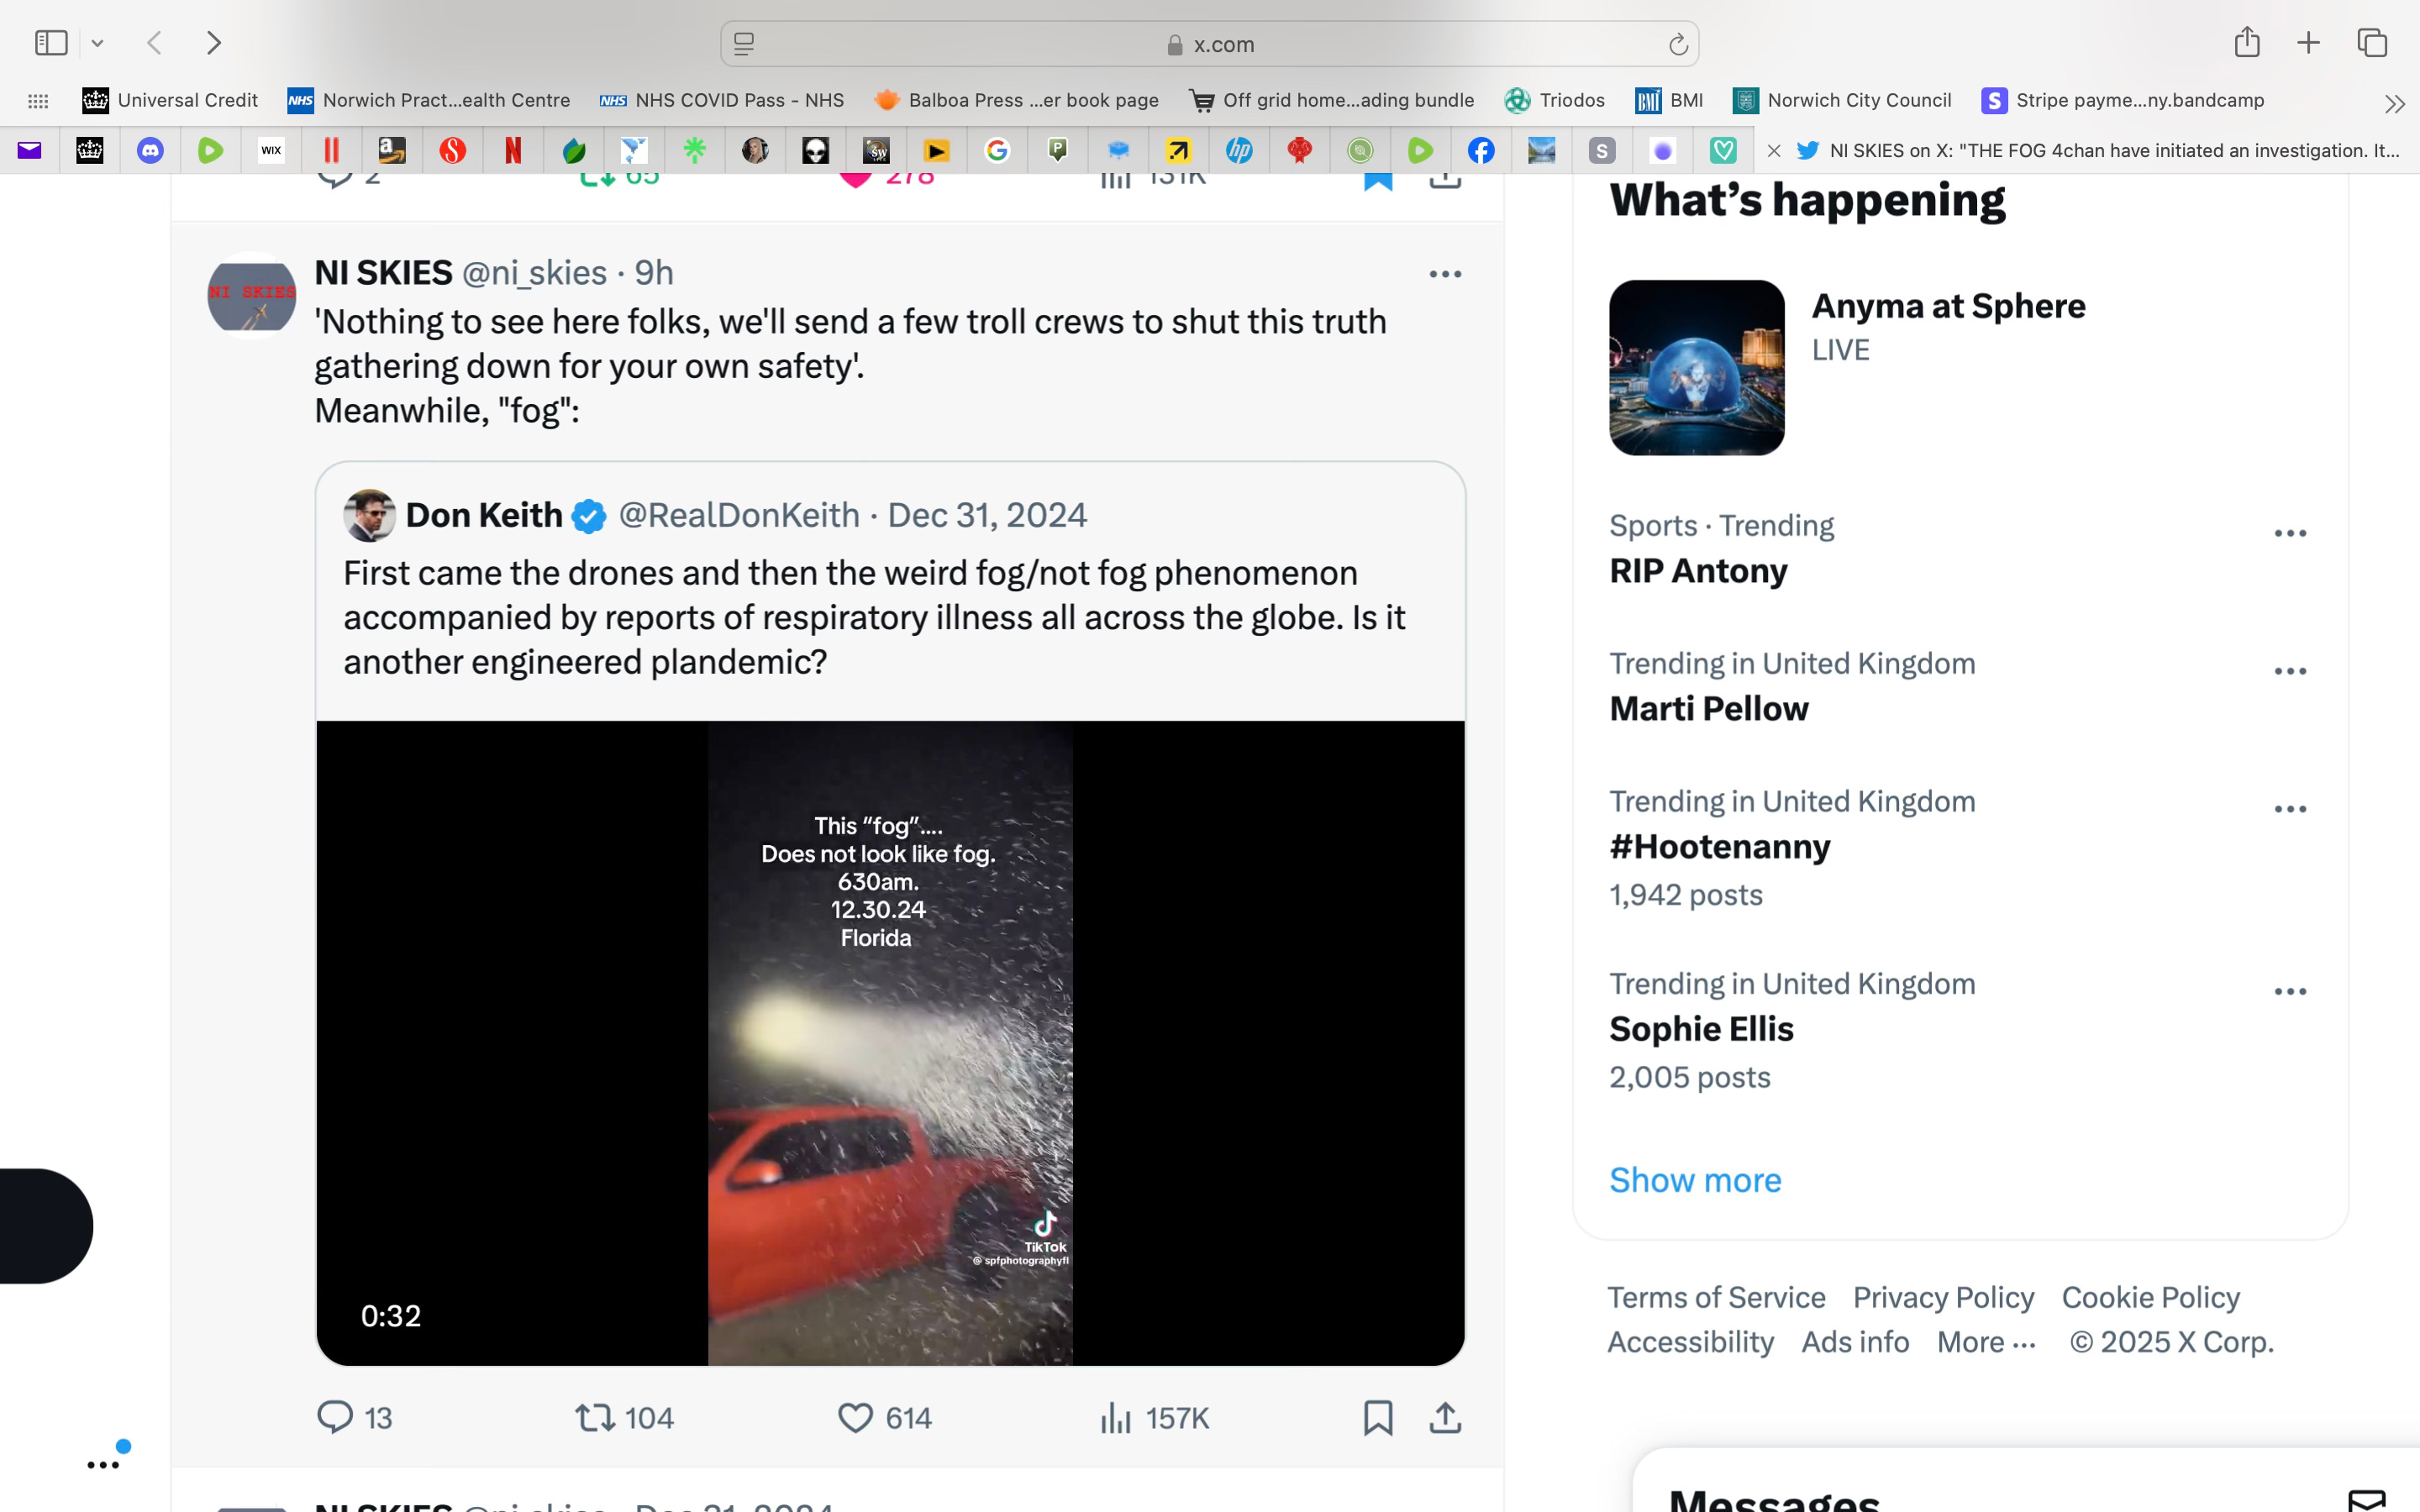Open the Universal Credit bookmark
Image resolution: width=2420 pixels, height=1512 pixels.
[170, 100]
